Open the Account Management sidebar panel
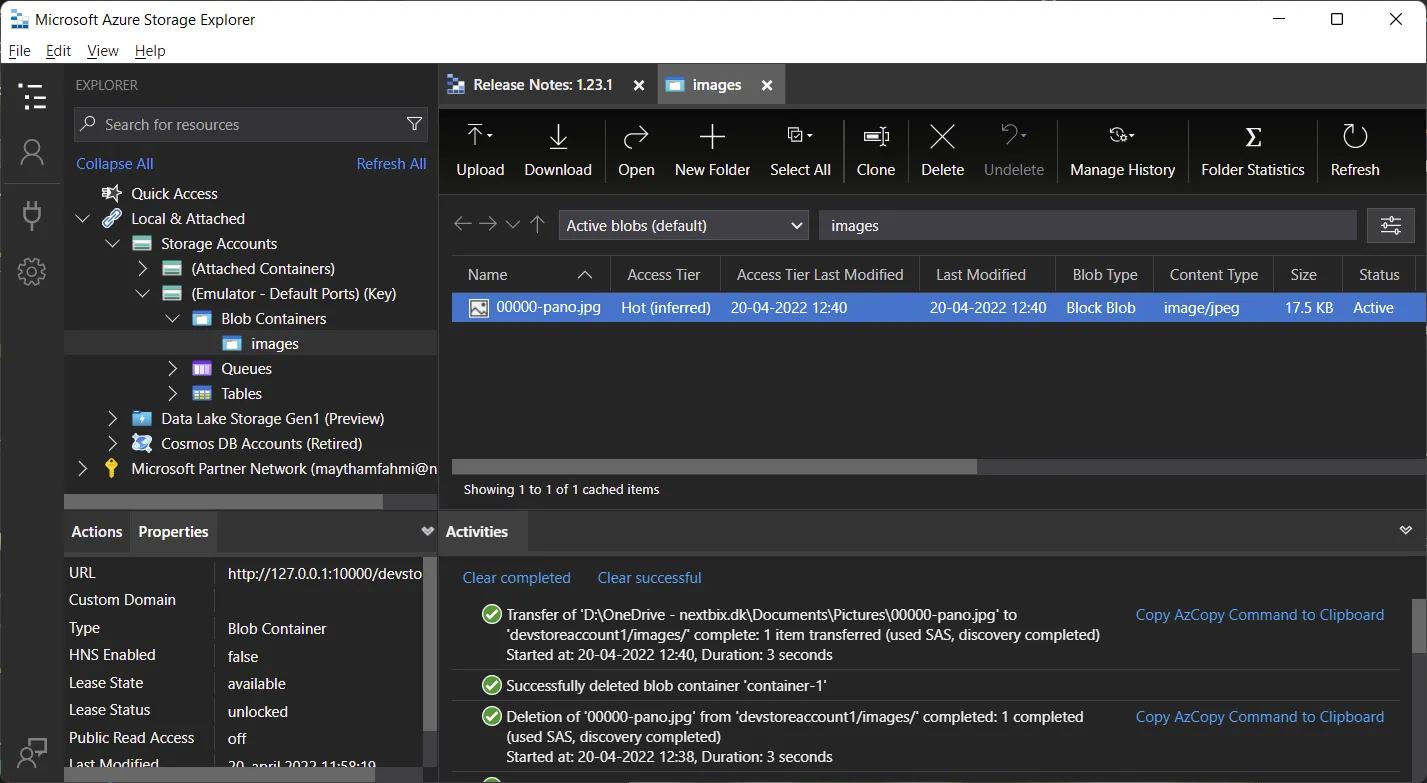Viewport: 1427px width, 783px height. pos(32,153)
